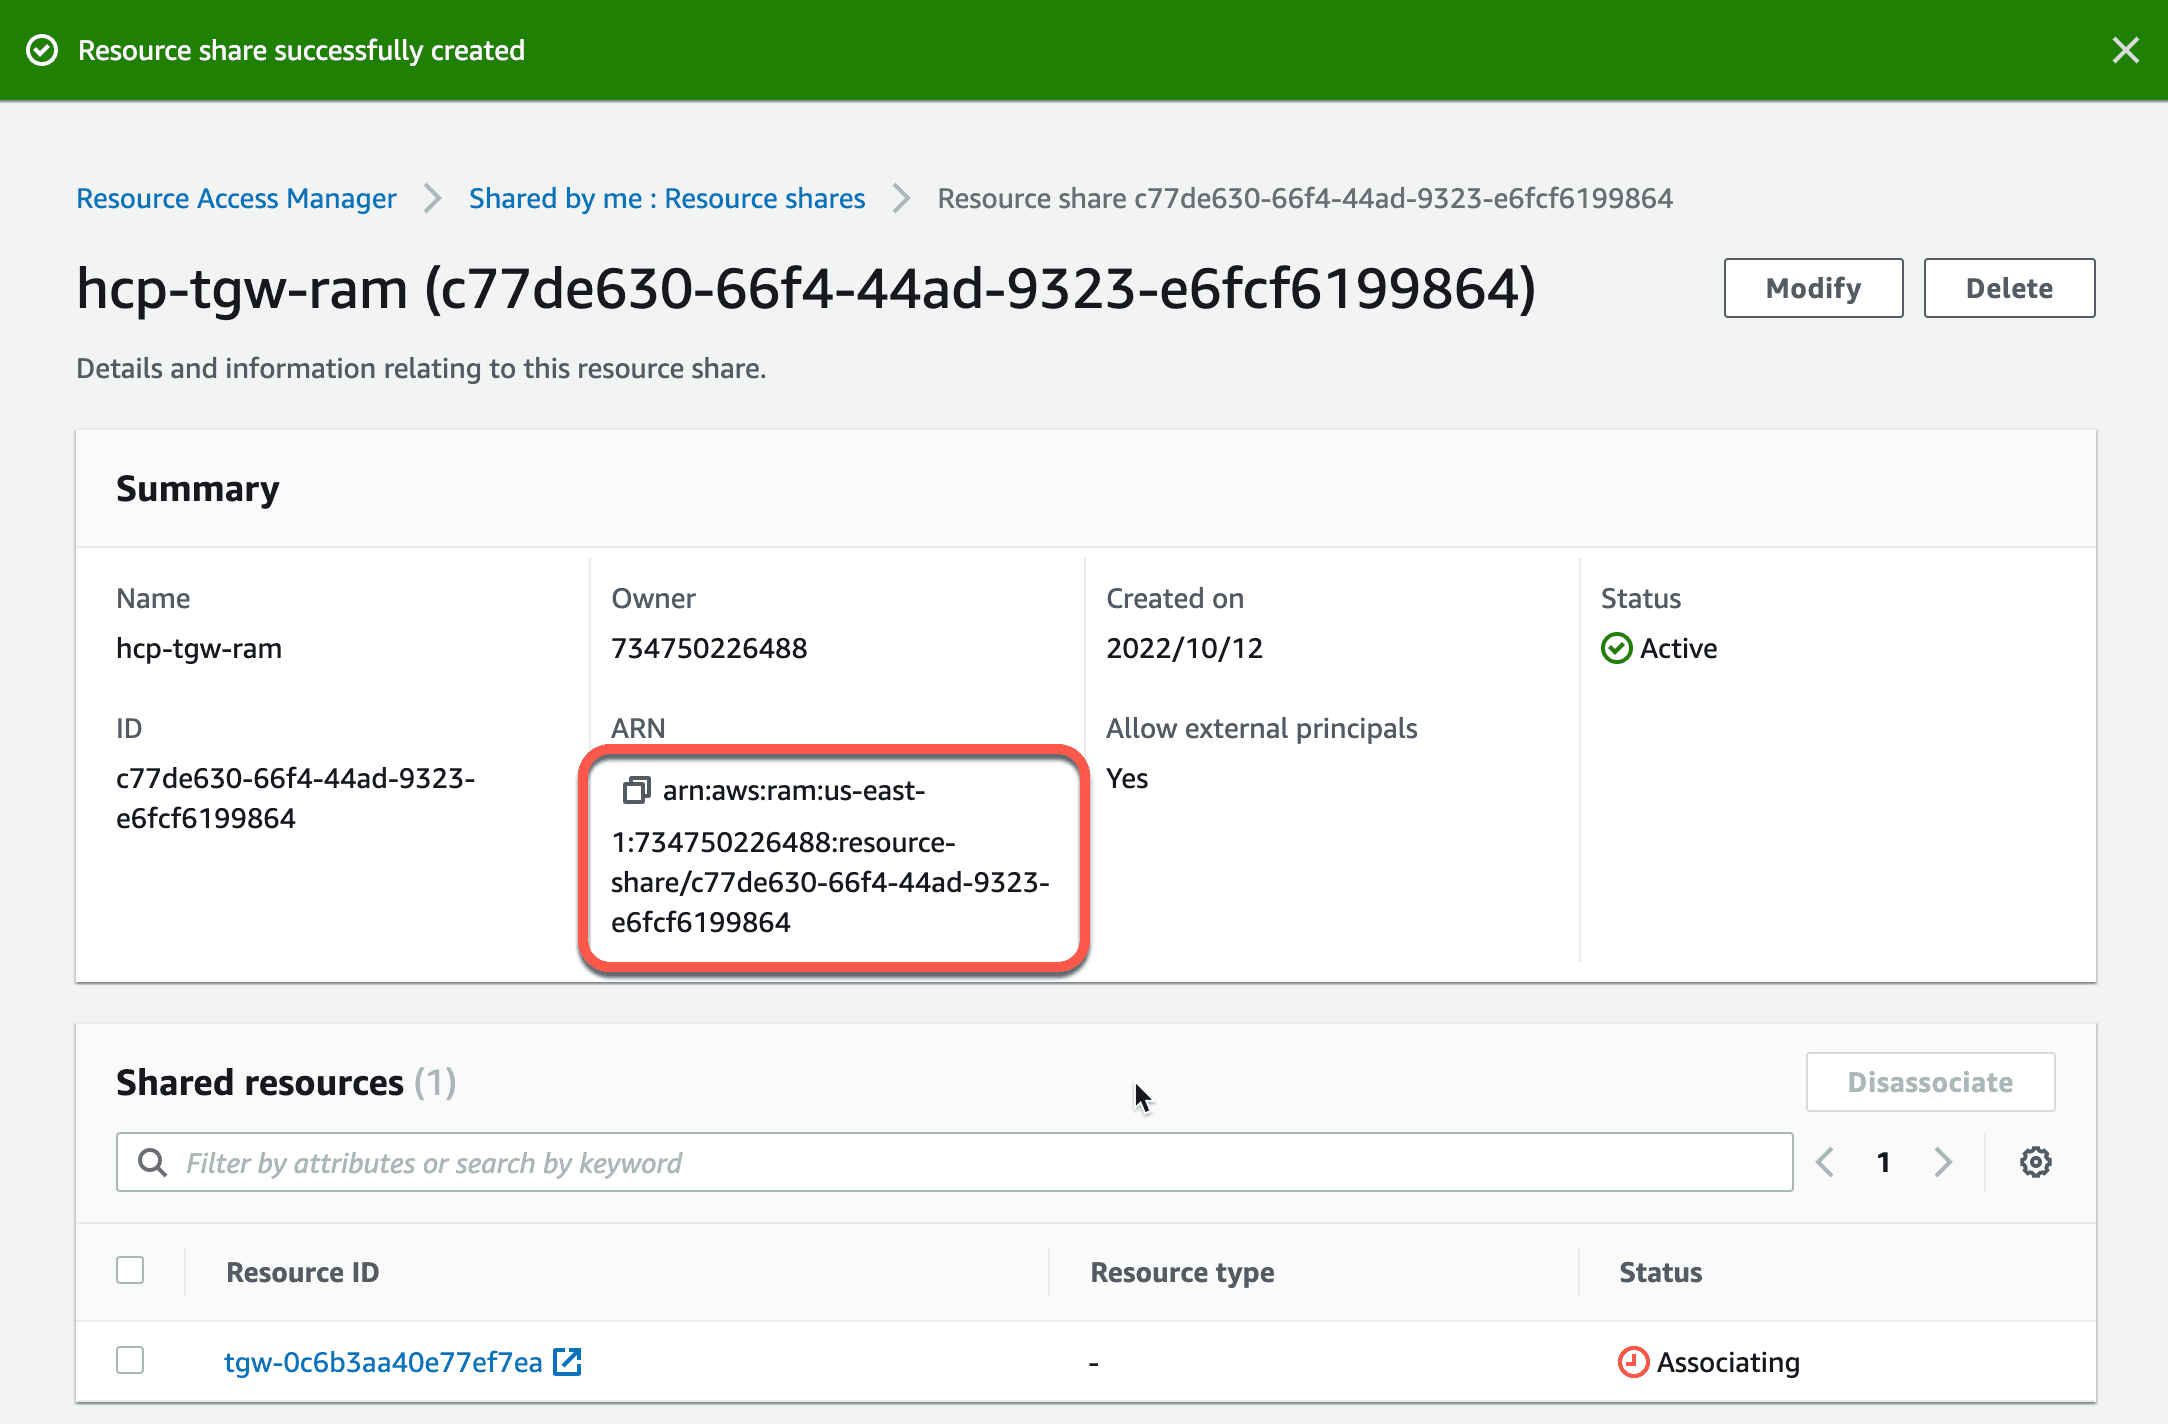Click the Disassociate button
The width and height of the screenshot is (2168, 1424).
[1930, 1082]
